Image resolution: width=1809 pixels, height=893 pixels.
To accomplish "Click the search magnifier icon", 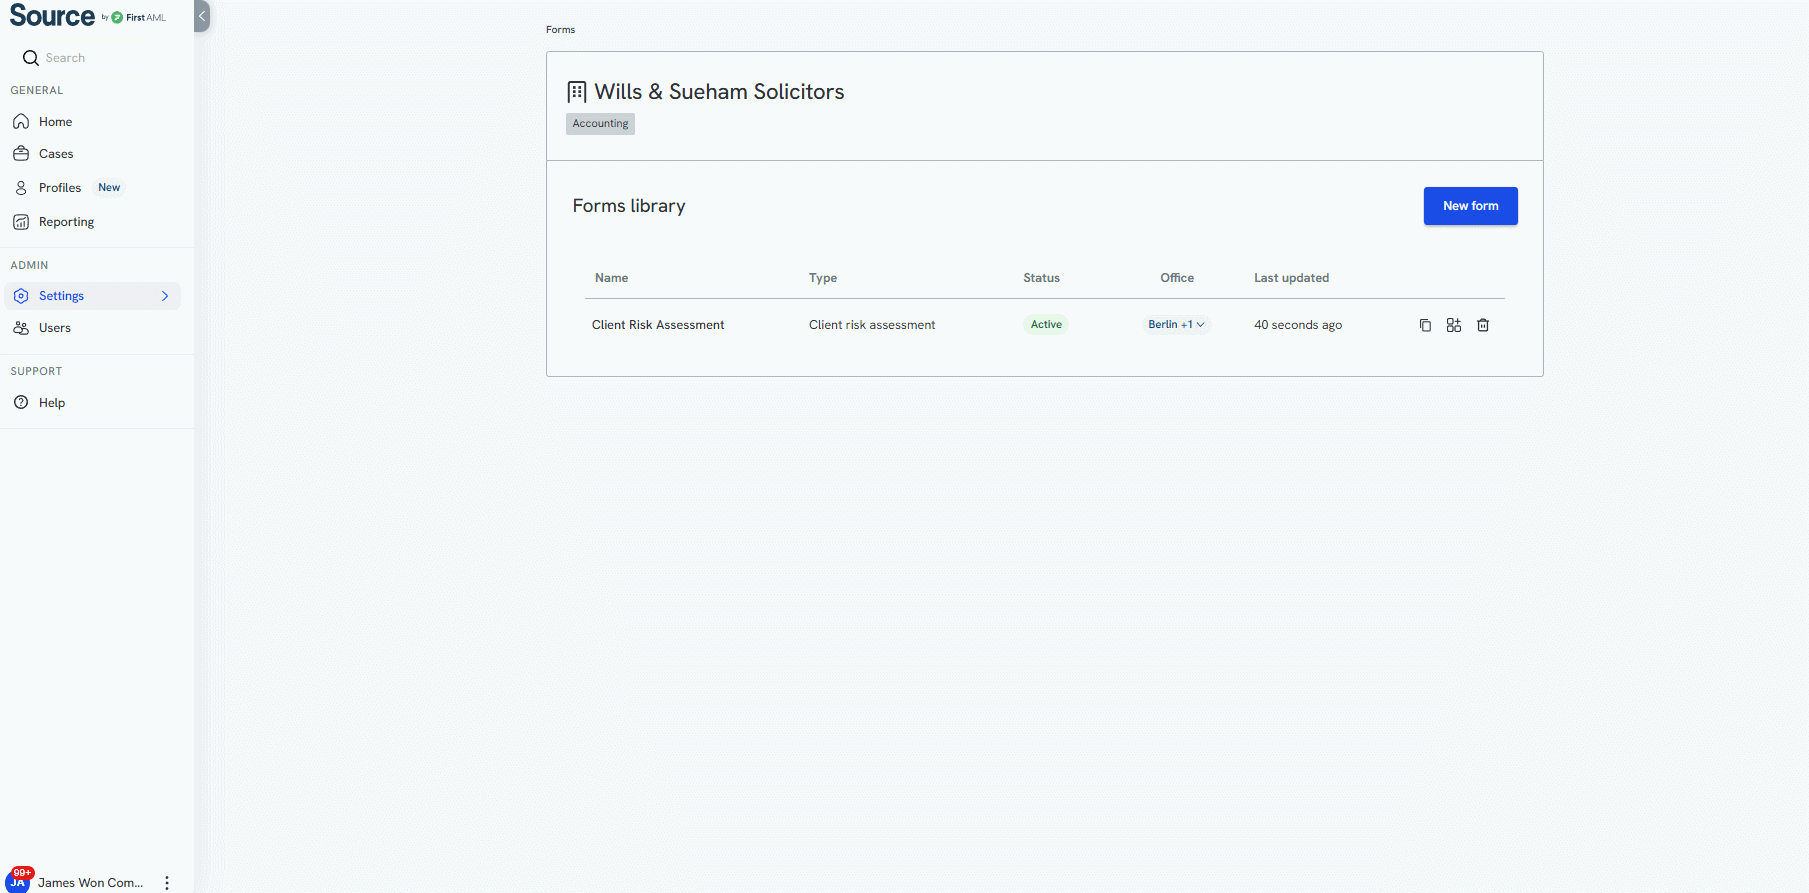I will 31,58.
